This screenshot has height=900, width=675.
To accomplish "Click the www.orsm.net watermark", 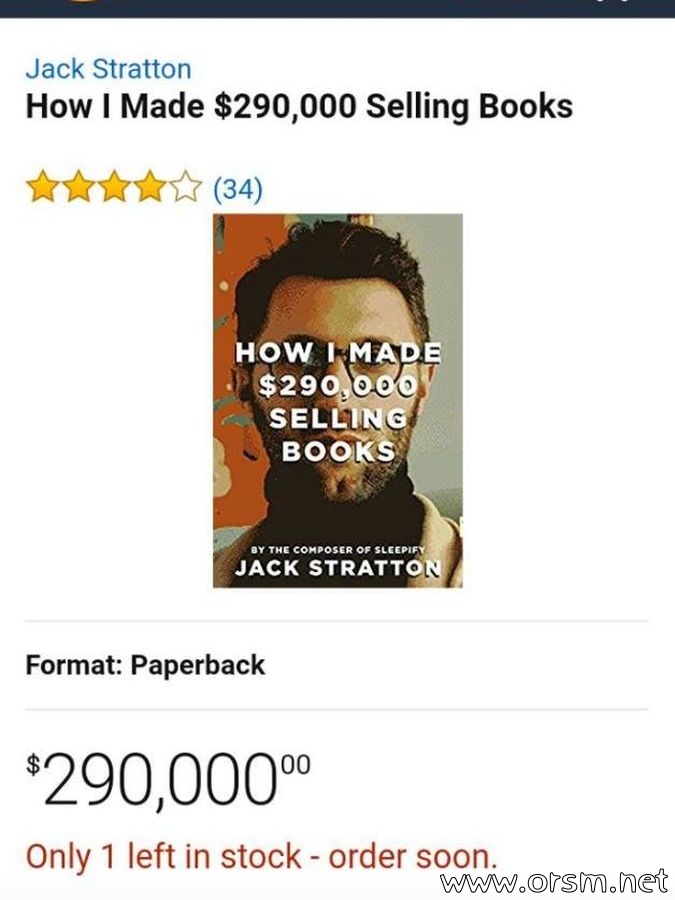I will pyautogui.click(x=554, y=882).
